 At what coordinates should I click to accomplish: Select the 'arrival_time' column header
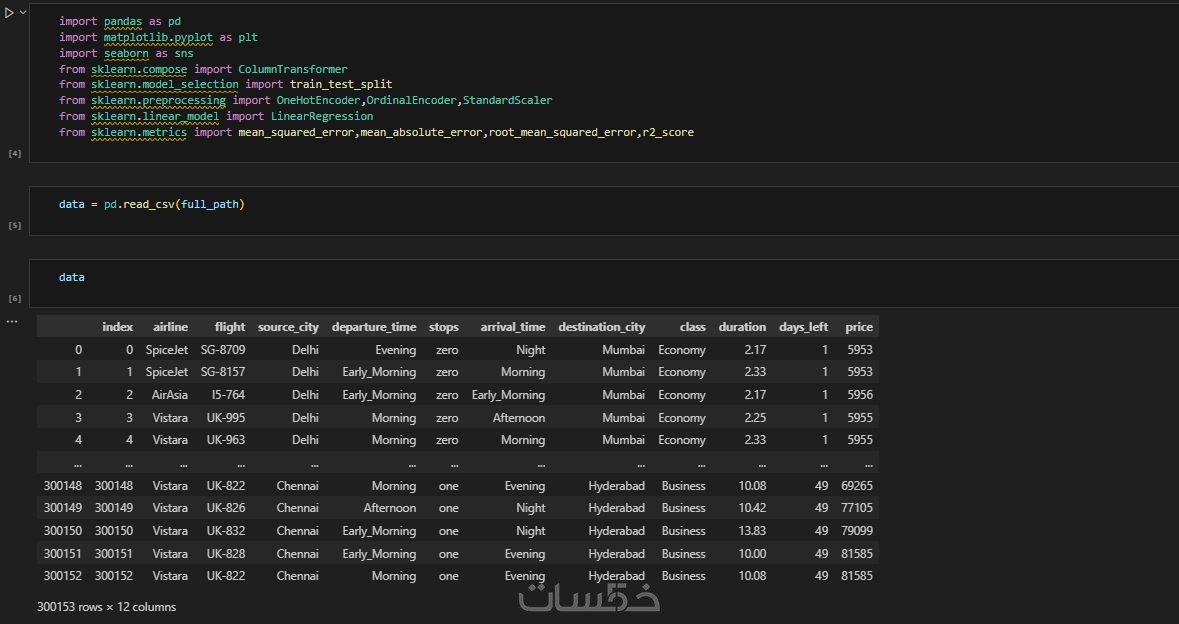point(513,327)
